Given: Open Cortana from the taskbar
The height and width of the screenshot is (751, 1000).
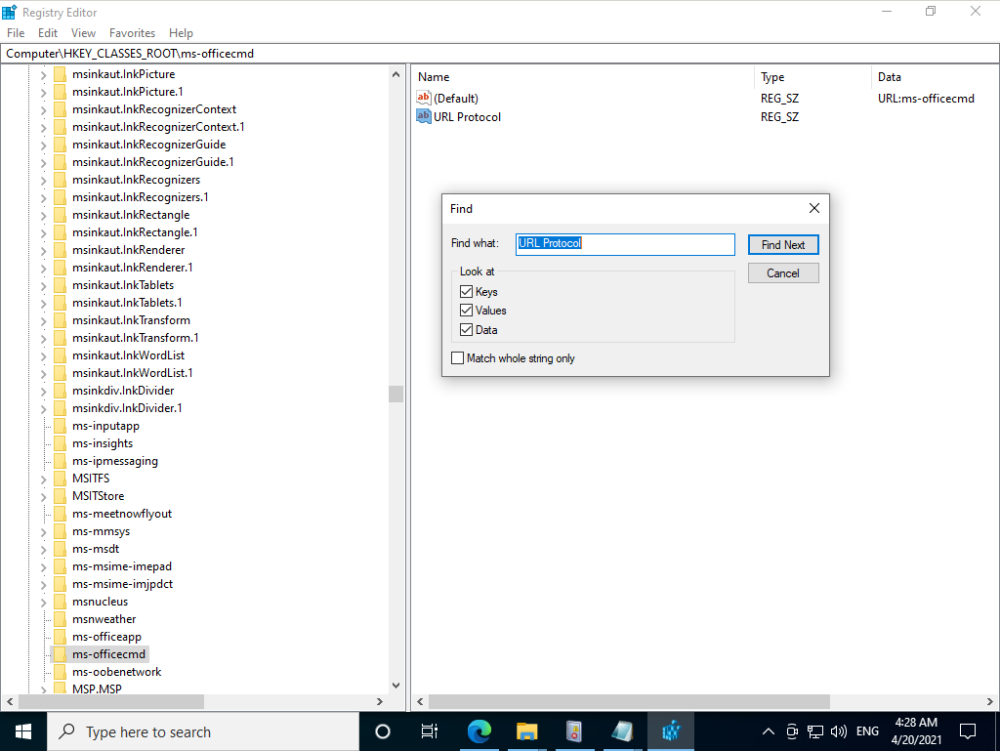Looking at the screenshot, I should point(383,732).
